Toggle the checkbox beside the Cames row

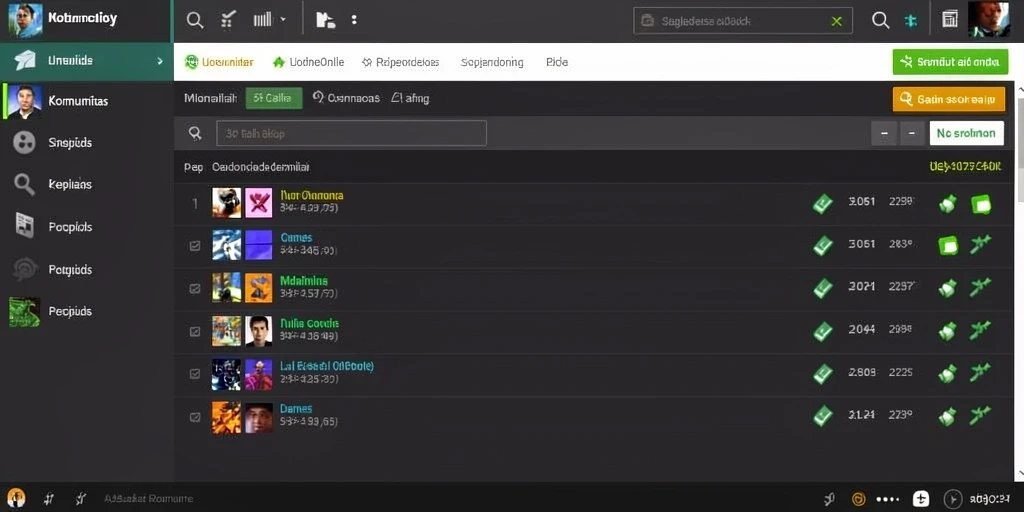point(195,246)
